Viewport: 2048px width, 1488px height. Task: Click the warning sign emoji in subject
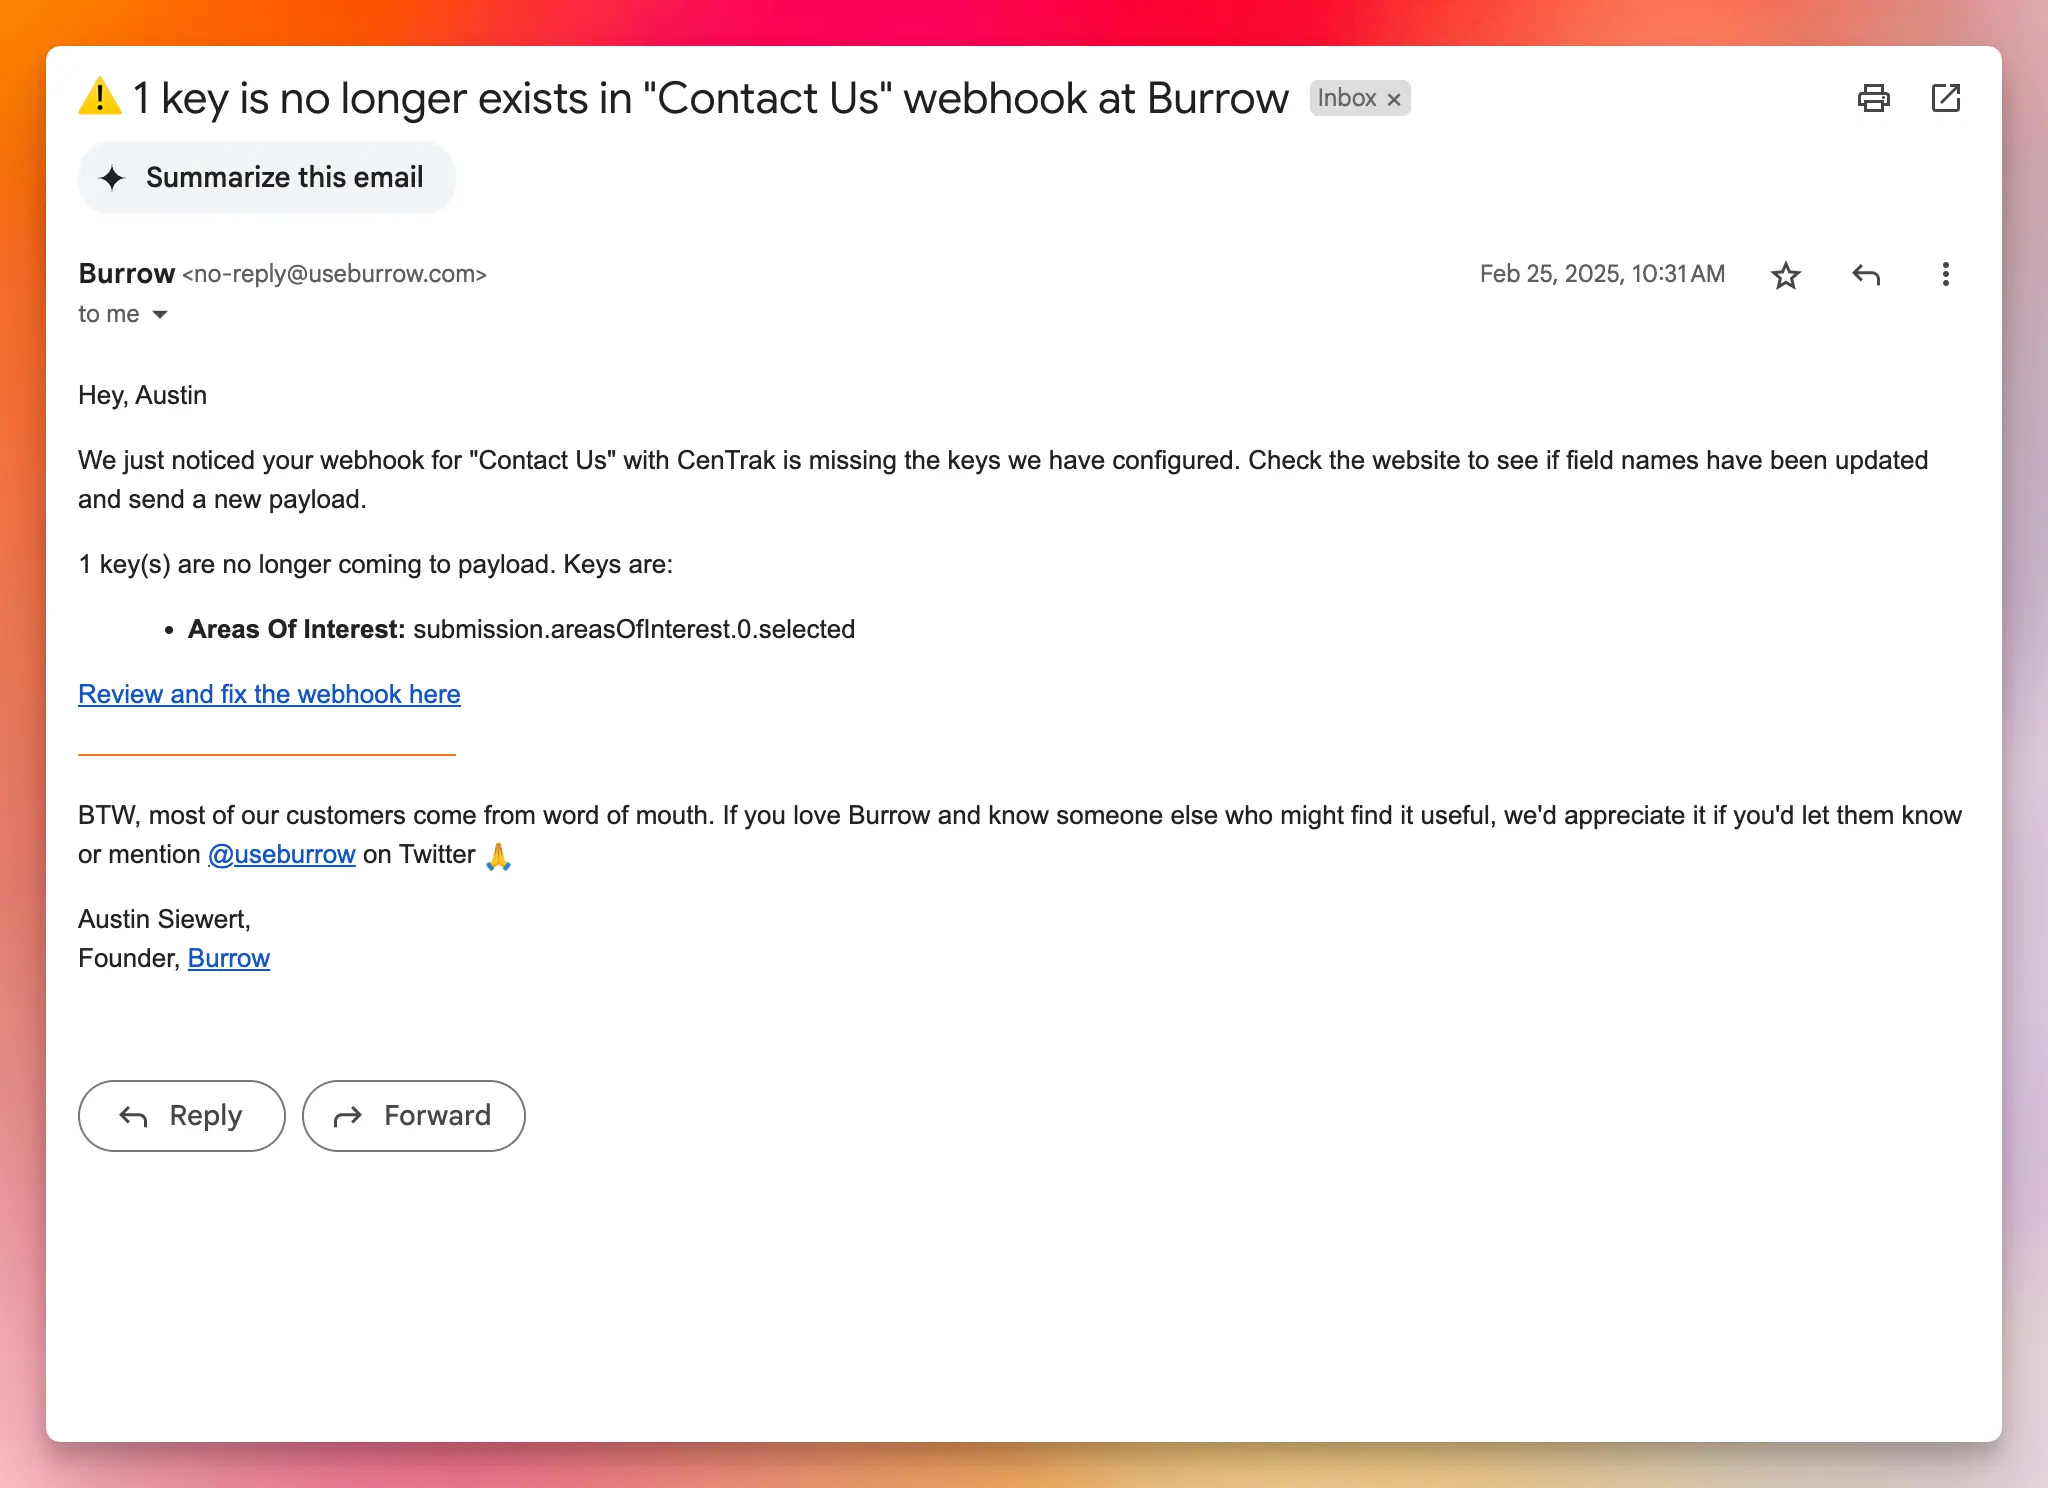(x=100, y=97)
